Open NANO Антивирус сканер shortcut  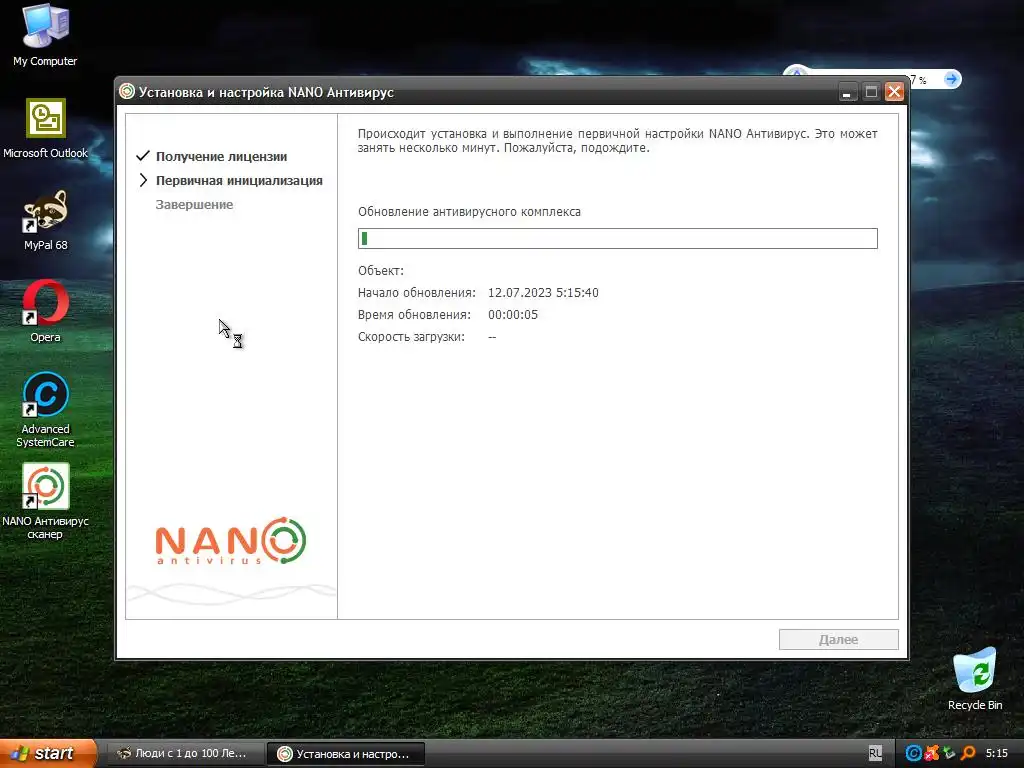coord(45,502)
